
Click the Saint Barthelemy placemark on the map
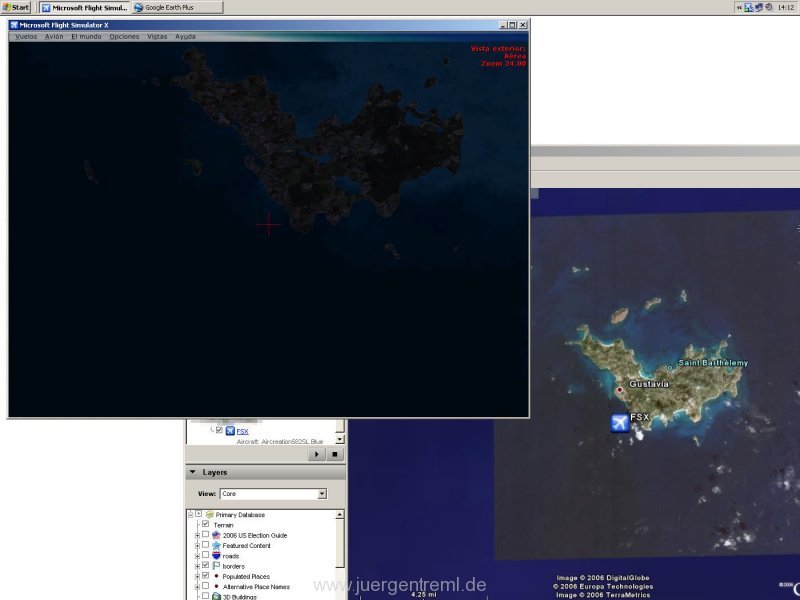670,367
